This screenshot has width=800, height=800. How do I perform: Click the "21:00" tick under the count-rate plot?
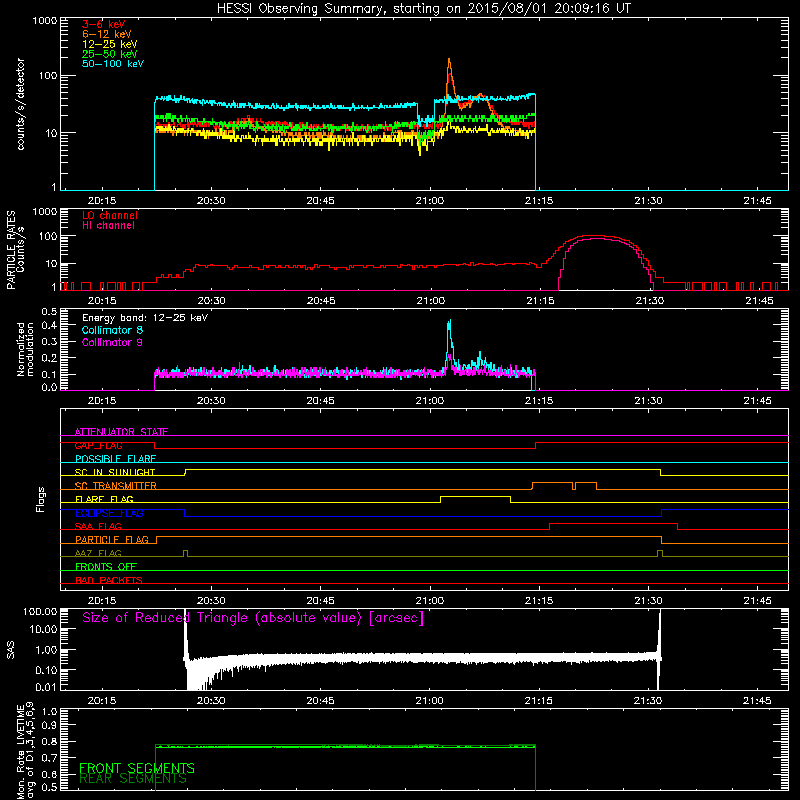coord(430,201)
